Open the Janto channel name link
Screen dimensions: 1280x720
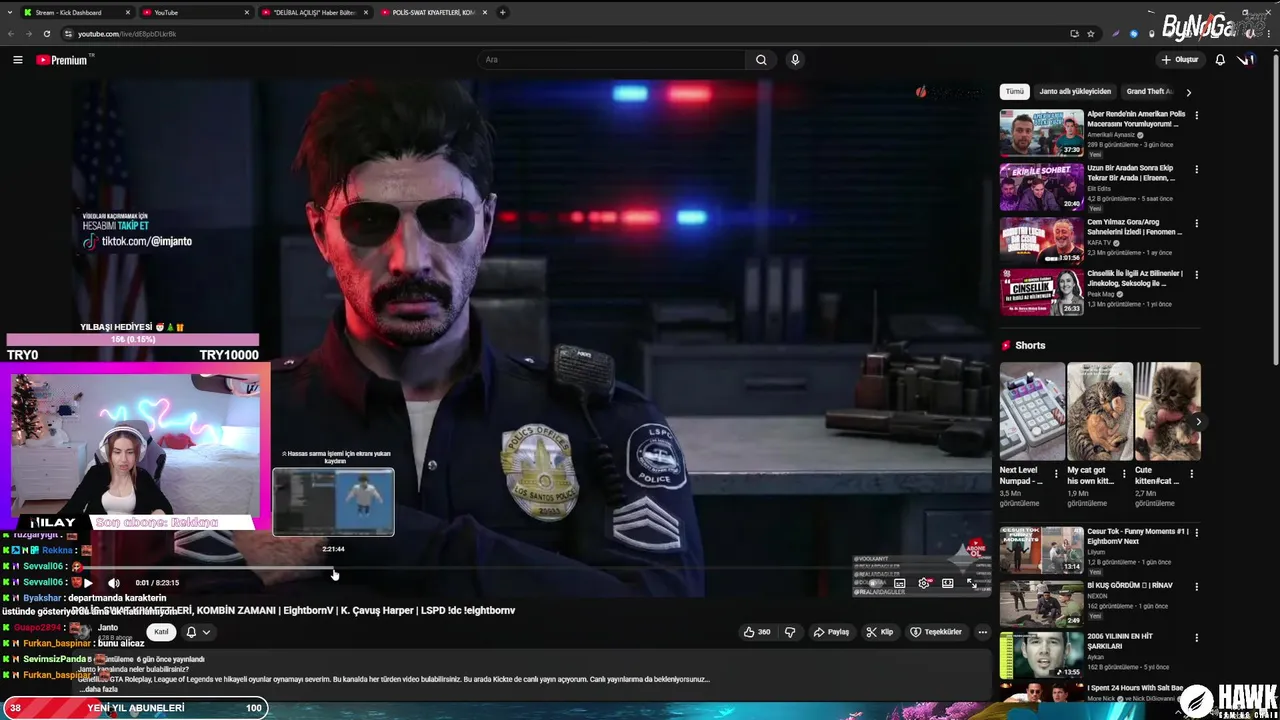point(108,627)
